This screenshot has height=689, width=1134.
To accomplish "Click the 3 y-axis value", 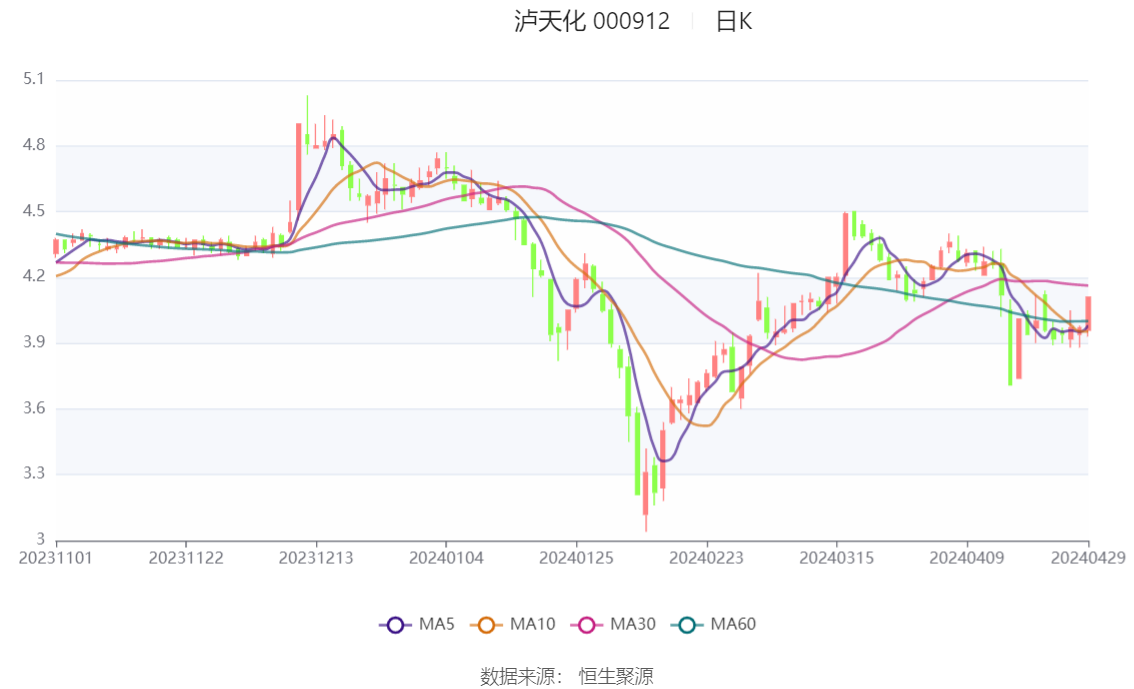I will [40, 539].
